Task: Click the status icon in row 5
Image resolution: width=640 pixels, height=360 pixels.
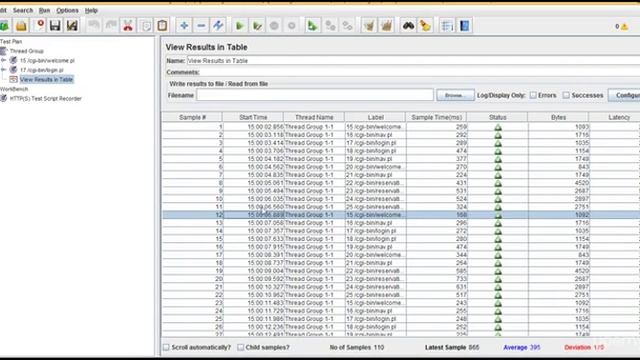Action: click(x=498, y=159)
